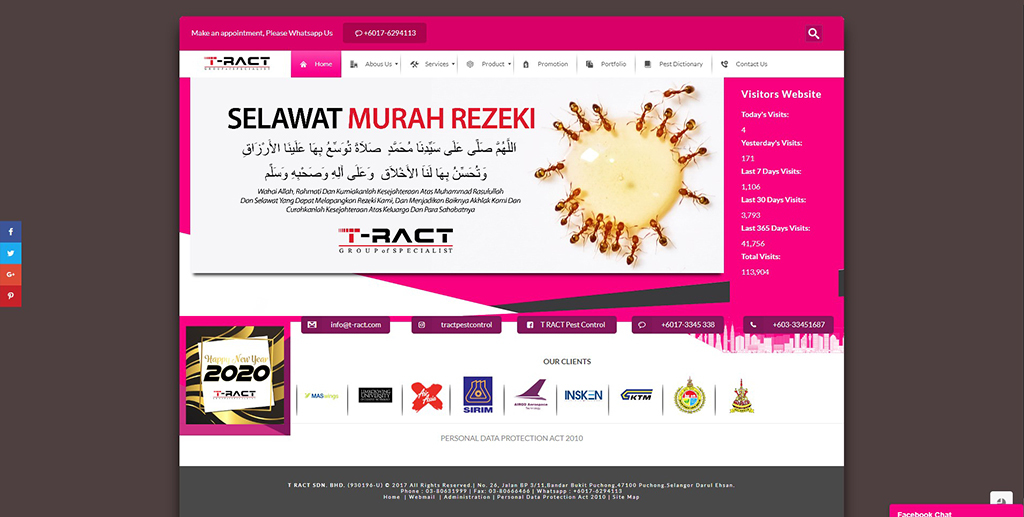
Task: Open the Pest Dictionary menu item
Action: pos(673,64)
